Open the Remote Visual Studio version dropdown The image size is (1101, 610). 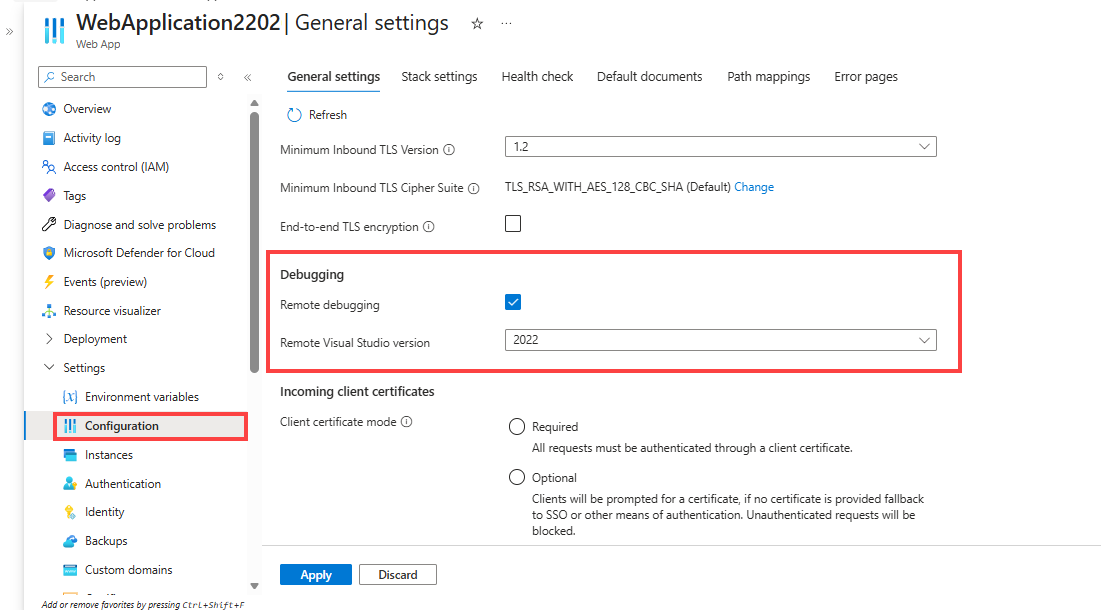point(720,340)
